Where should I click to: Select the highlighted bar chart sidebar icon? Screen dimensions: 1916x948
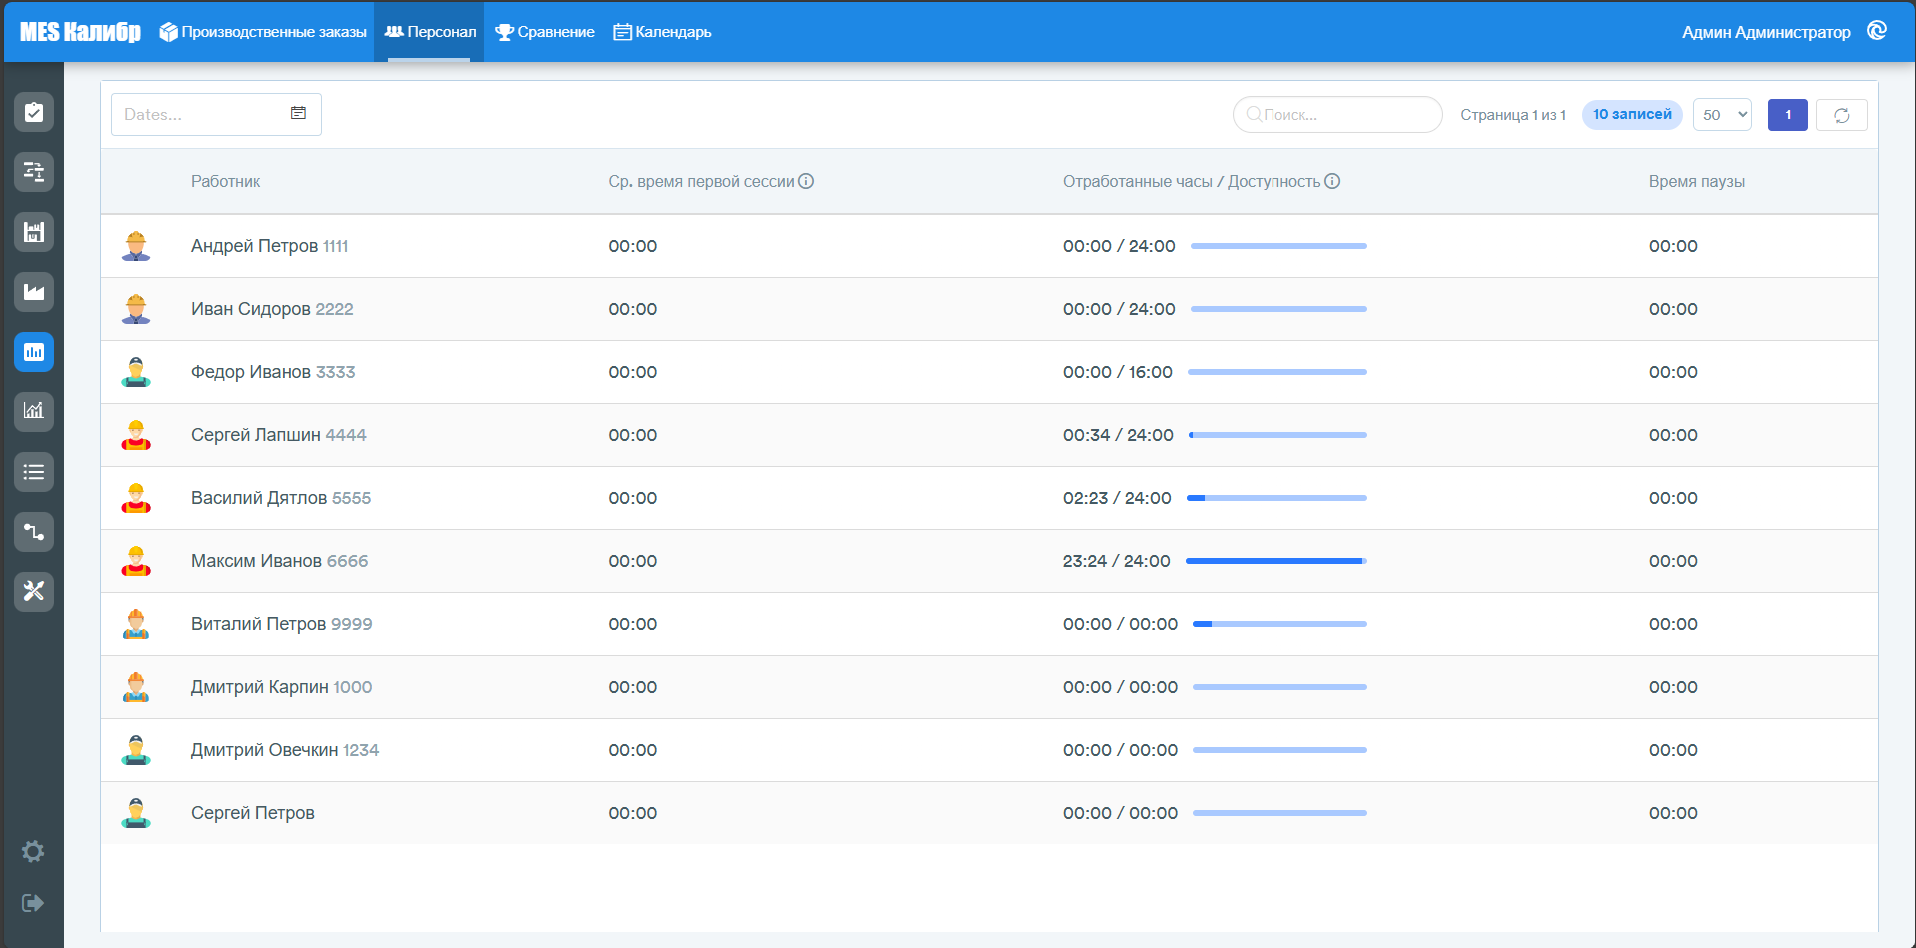tap(34, 352)
